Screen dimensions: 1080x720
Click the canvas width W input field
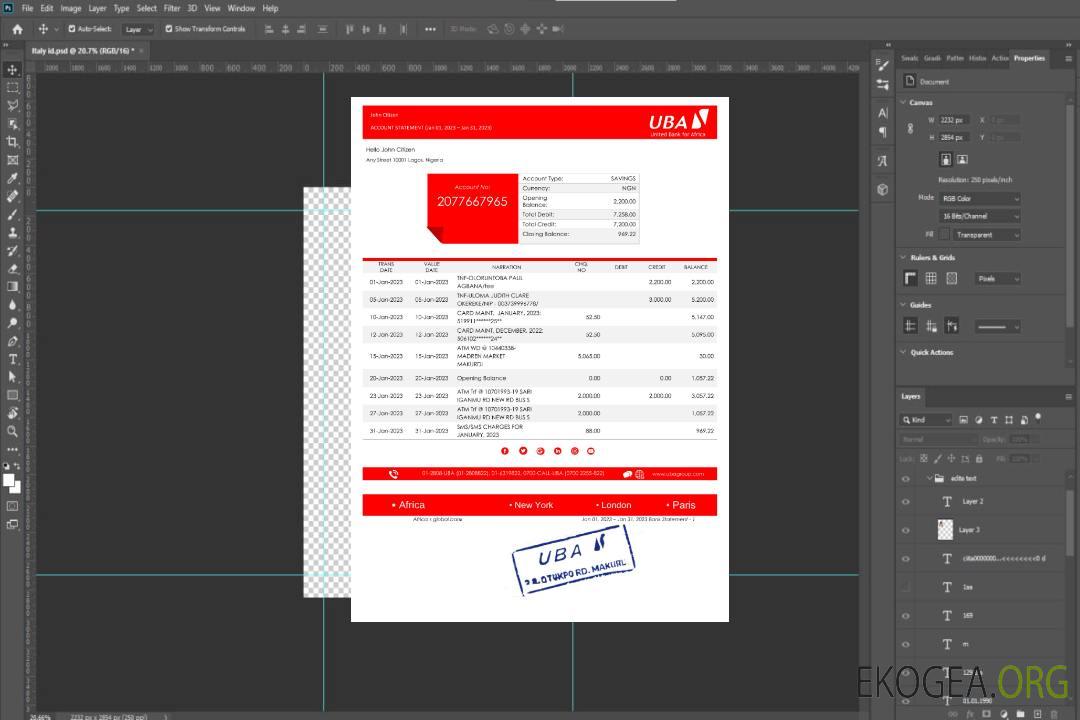point(954,120)
